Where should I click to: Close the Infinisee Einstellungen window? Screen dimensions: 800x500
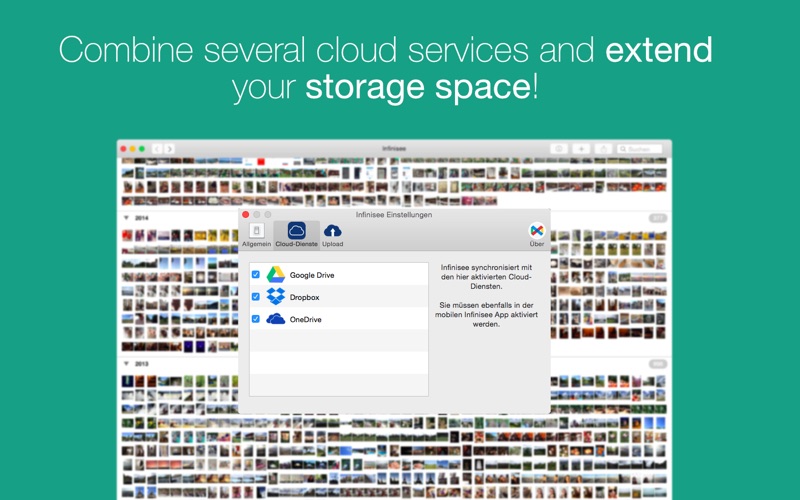pos(245,215)
